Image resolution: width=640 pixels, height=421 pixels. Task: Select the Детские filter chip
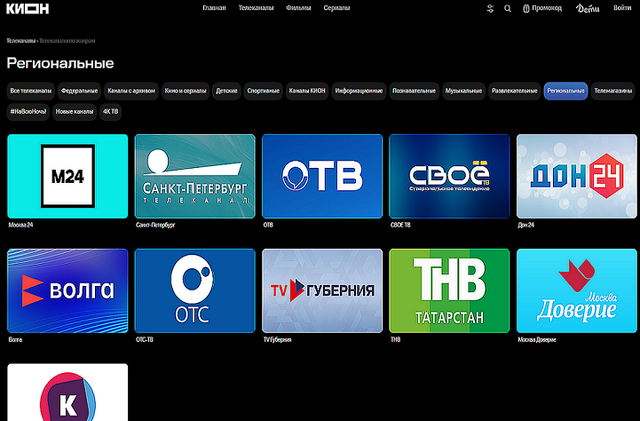pyautogui.click(x=227, y=91)
